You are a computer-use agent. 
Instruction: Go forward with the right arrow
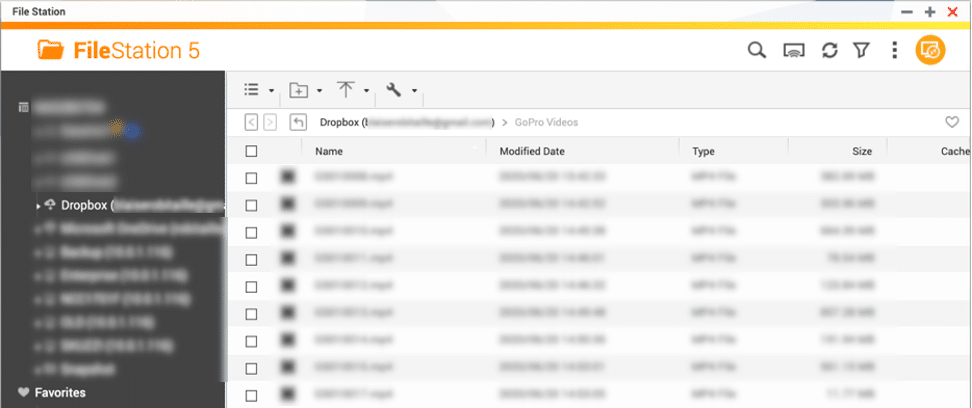[x=270, y=122]
